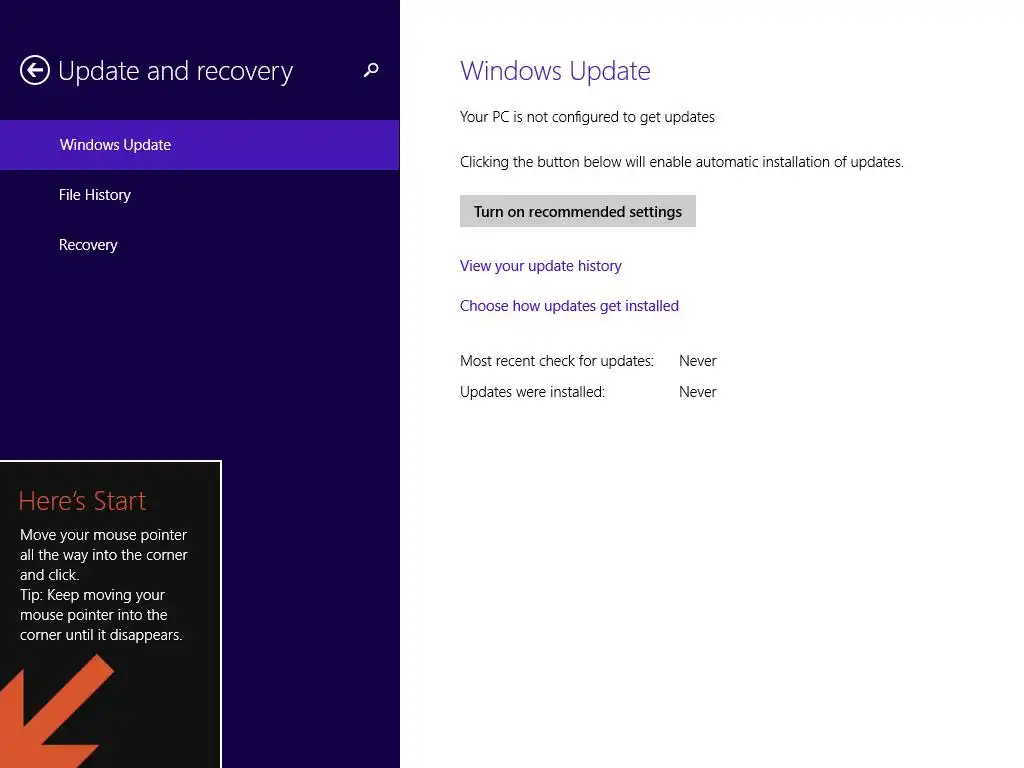Click 'Updates were installed:' label
This screenshot has width=1024, height=768.
pyautogui.click(x=532, y=392)
